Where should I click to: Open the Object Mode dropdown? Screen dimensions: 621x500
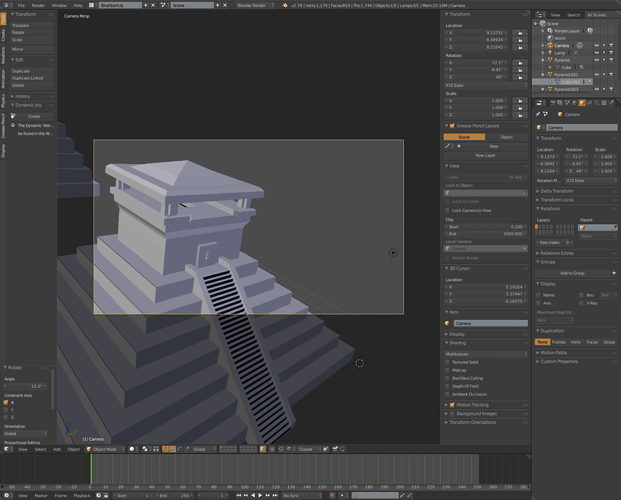pyautogui.click(x=105, y=449)
